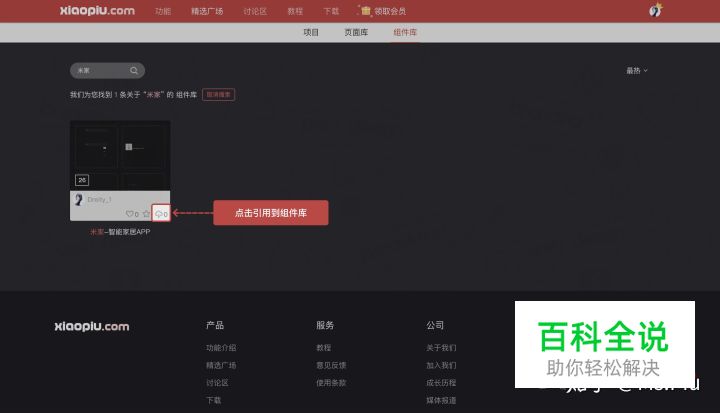This screenshot has height=413, width=720.
Task: Open 下载 in top navigation
Action: pos(331,11)
